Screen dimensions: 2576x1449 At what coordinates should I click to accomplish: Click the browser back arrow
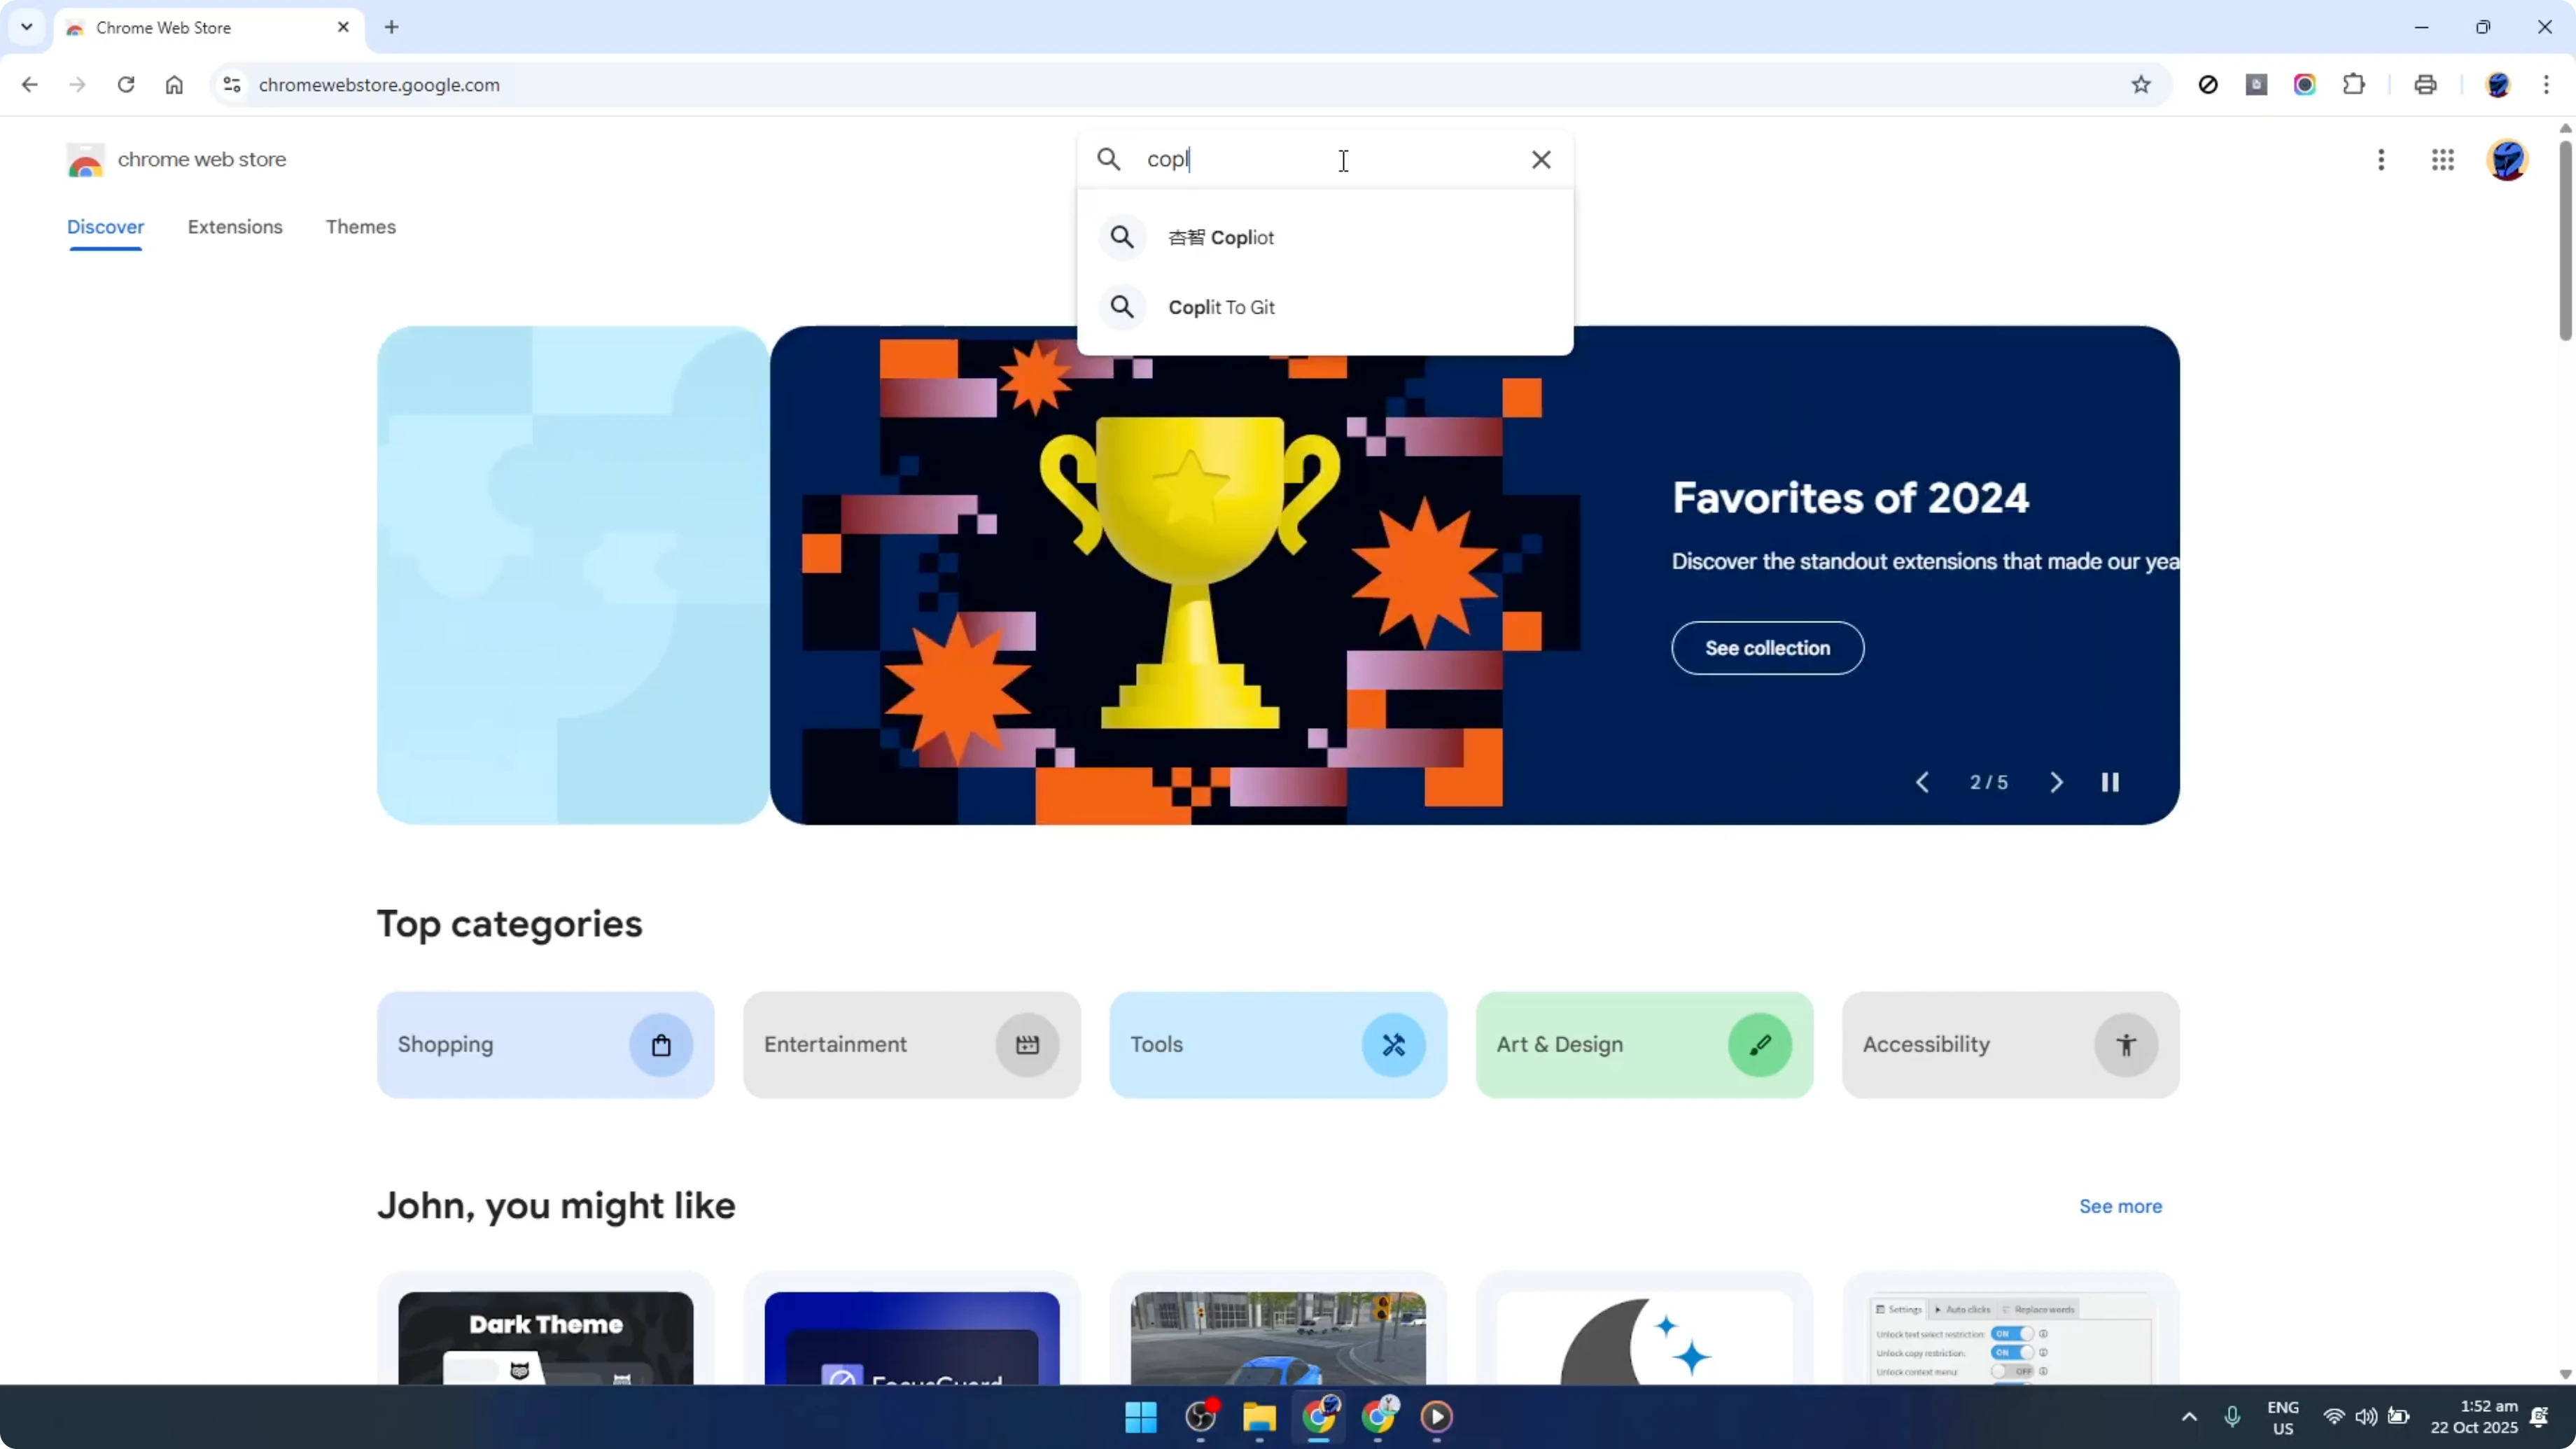[x=29, y=85]
